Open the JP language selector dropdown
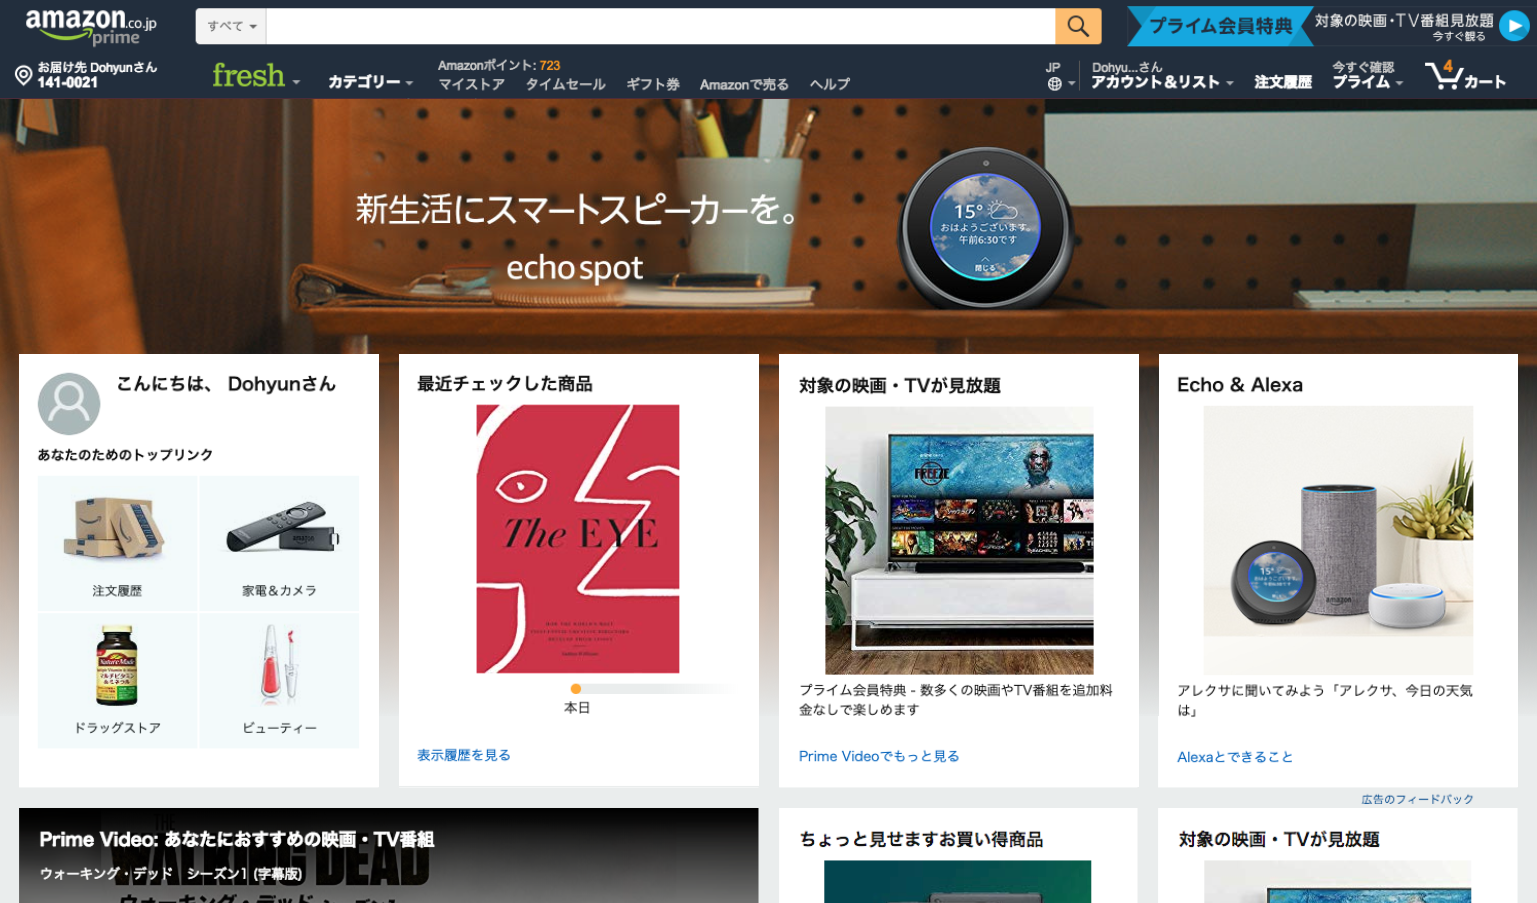This screenshot has width=1537, height=903. (1060, 76)
